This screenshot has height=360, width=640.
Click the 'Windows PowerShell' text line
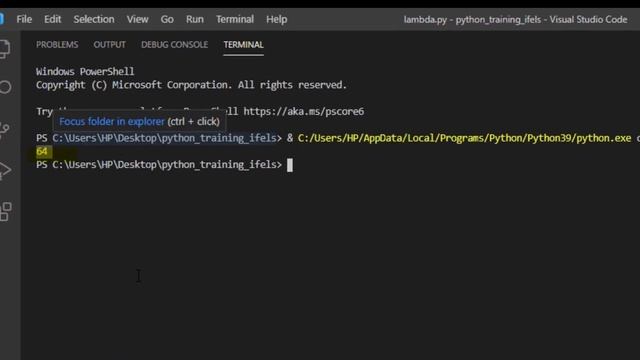click(x=85, y=71)
